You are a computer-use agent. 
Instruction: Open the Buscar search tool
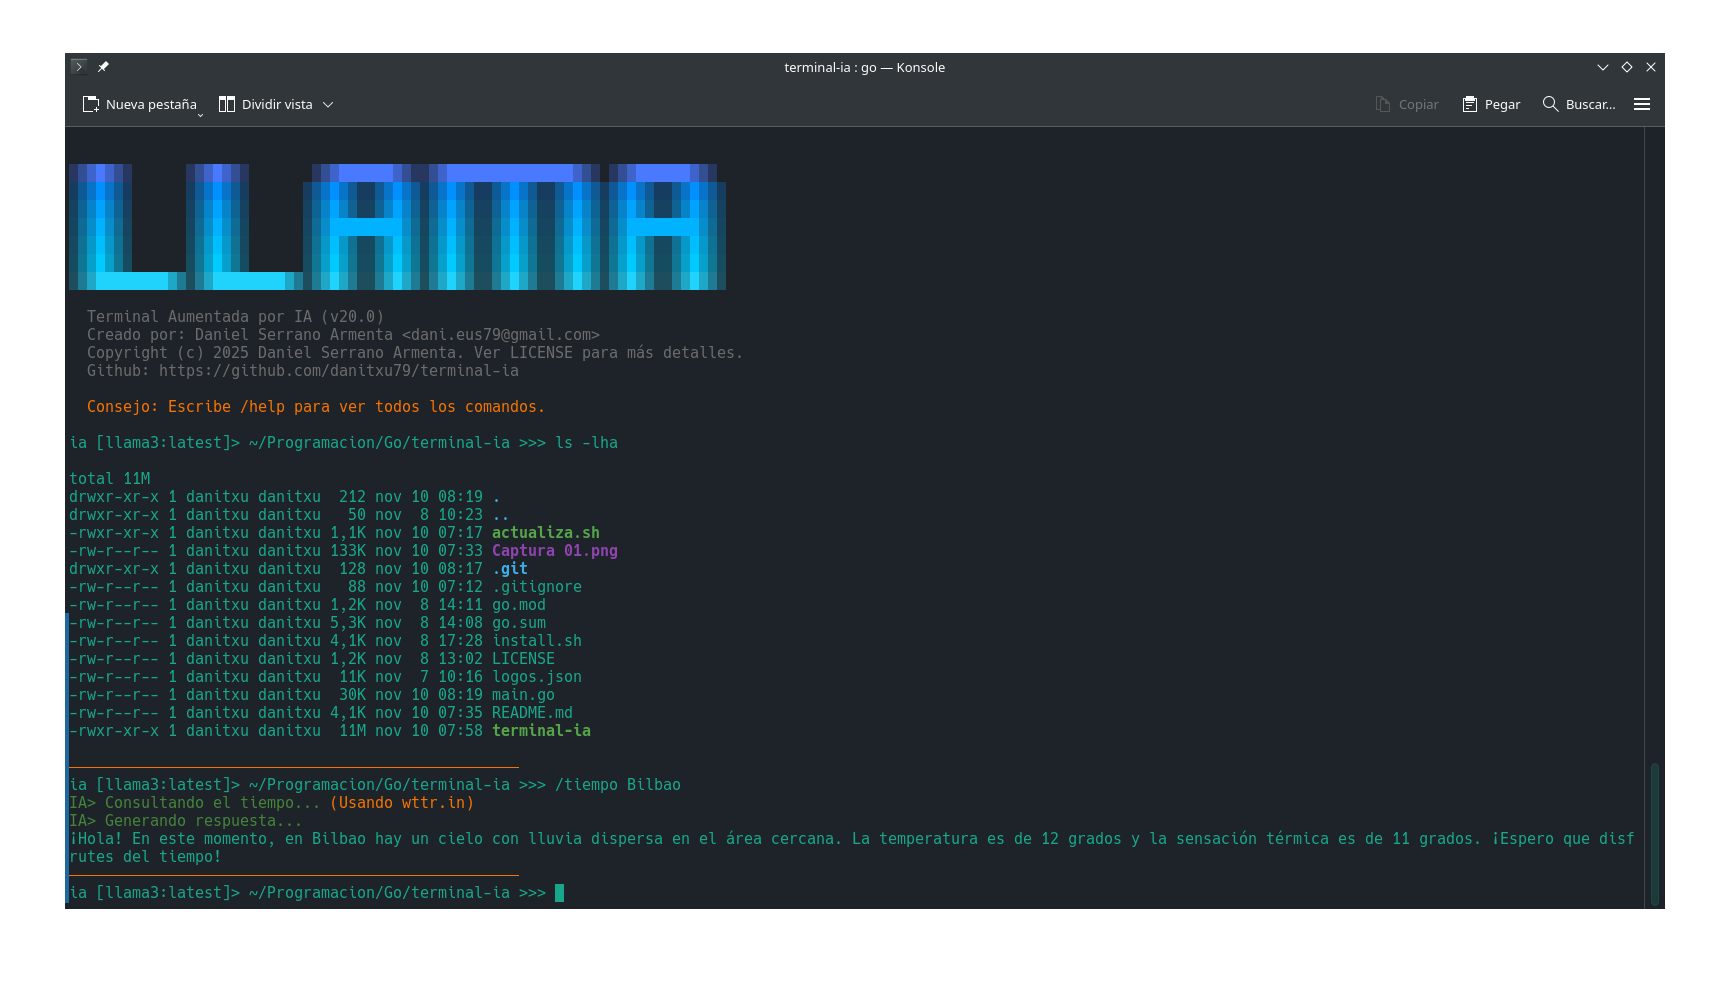(1580, 104)
